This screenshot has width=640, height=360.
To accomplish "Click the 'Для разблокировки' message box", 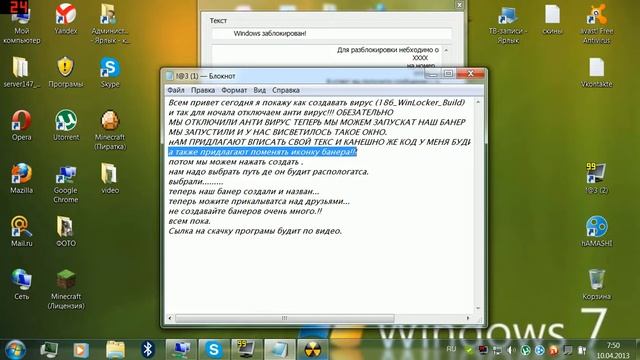I will point(327,56).
